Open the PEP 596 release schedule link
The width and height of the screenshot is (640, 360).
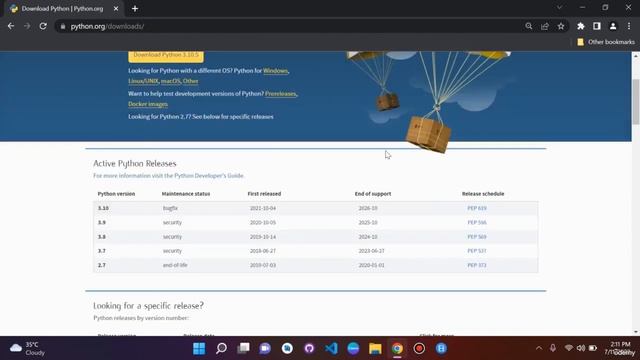477,222
